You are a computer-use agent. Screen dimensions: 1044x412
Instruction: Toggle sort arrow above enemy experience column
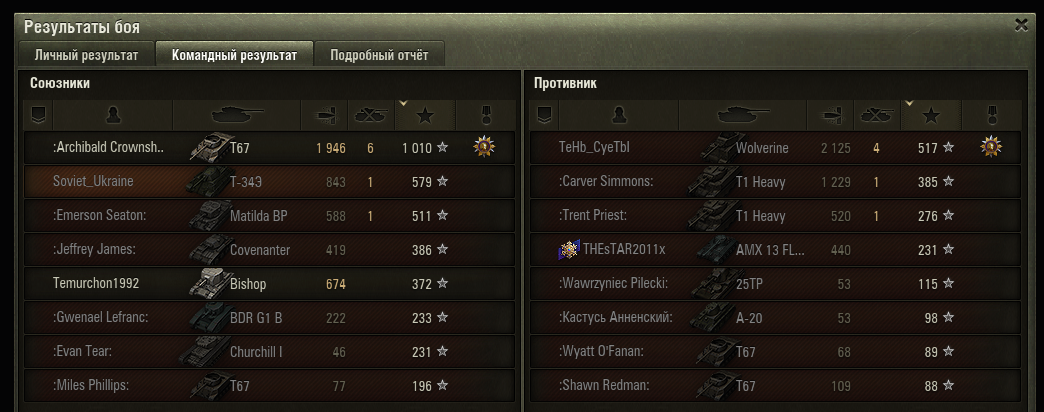point(909,103)
